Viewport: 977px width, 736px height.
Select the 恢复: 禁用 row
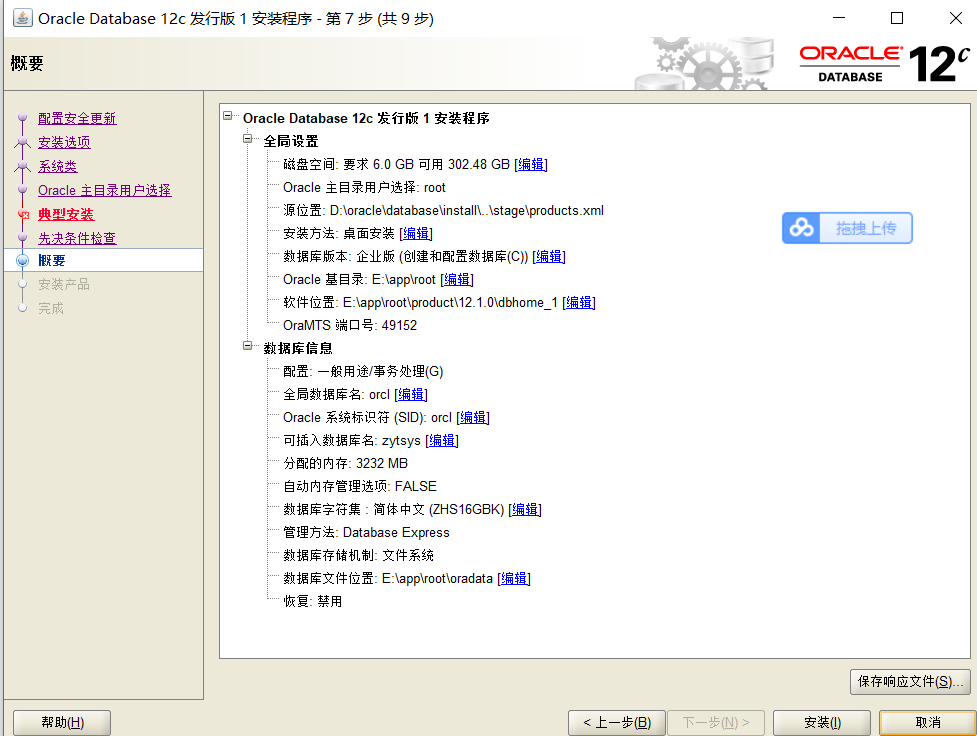(313, 602)
